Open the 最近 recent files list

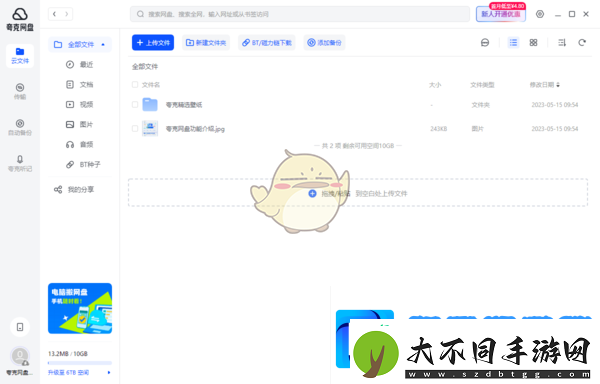[80, 65]
